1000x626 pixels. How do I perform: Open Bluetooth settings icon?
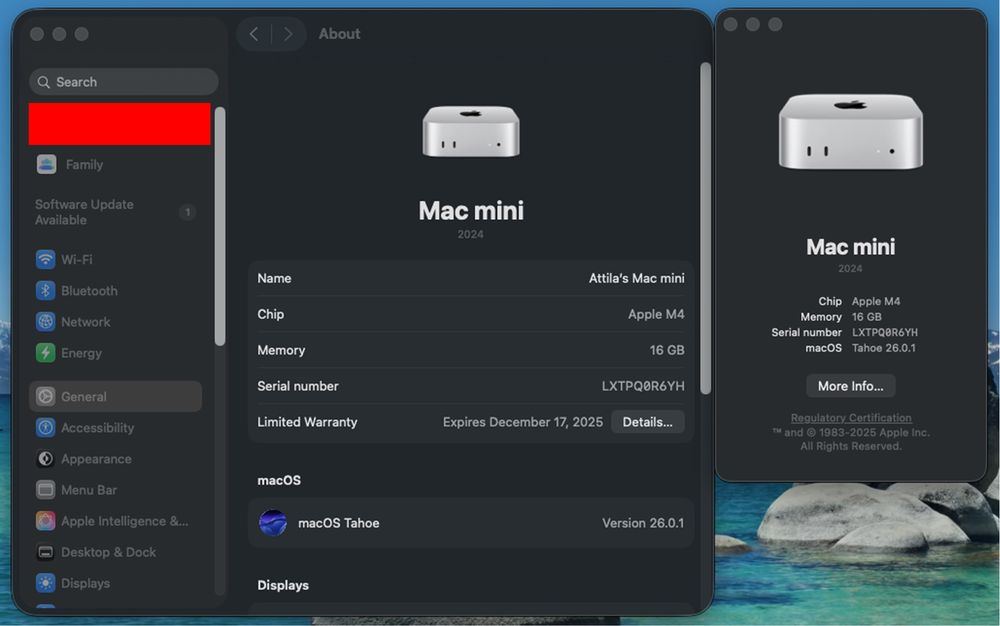[45, 291]
